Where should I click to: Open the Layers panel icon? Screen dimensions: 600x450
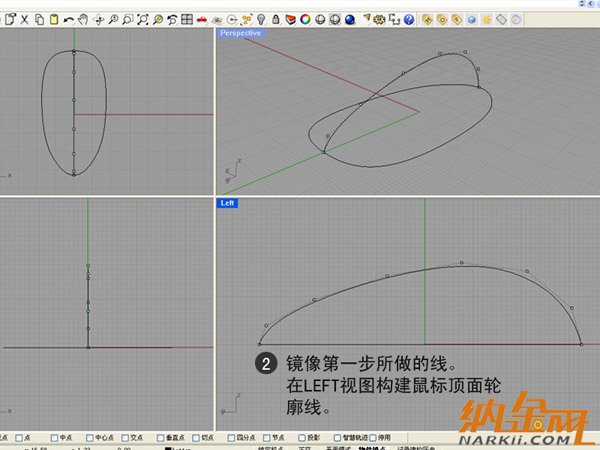pos(290,19)
